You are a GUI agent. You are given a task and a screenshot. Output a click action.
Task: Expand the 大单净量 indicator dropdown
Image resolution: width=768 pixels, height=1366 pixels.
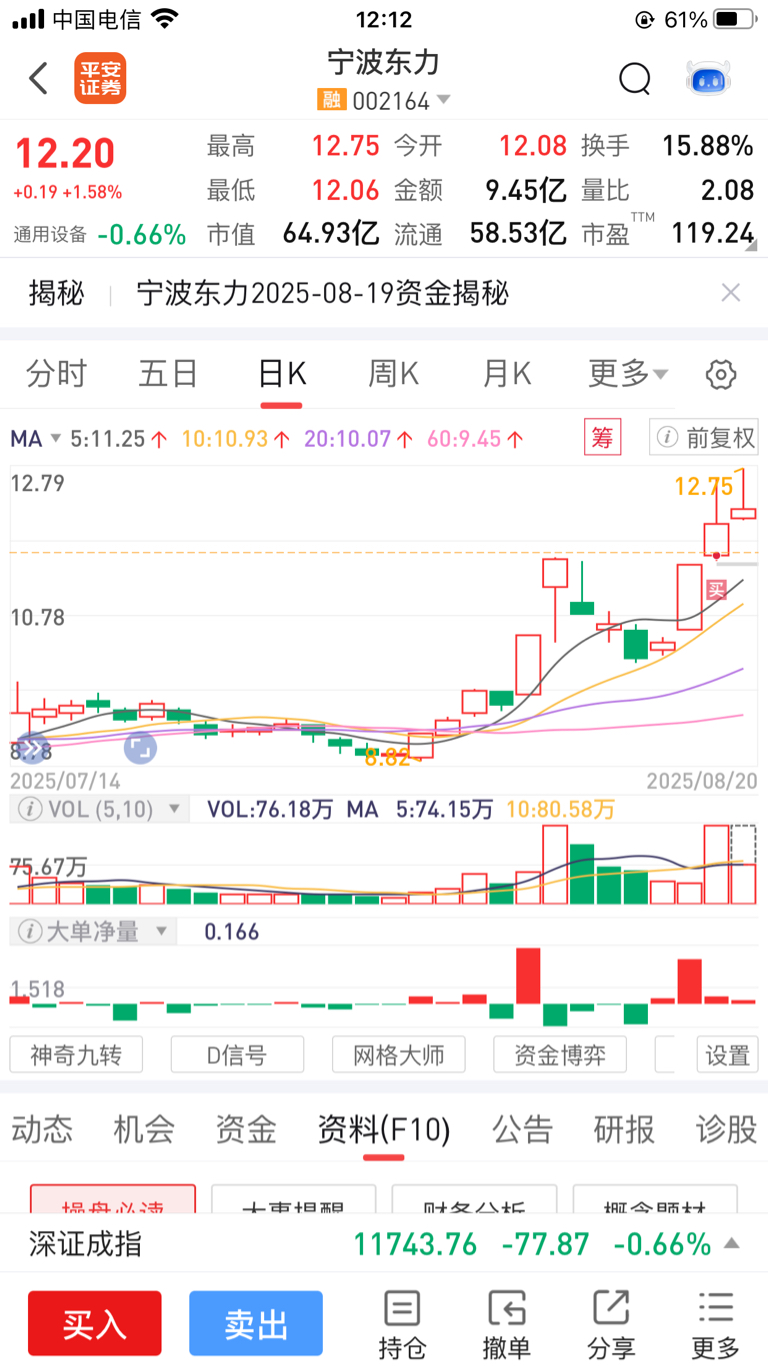click(160, 932)
